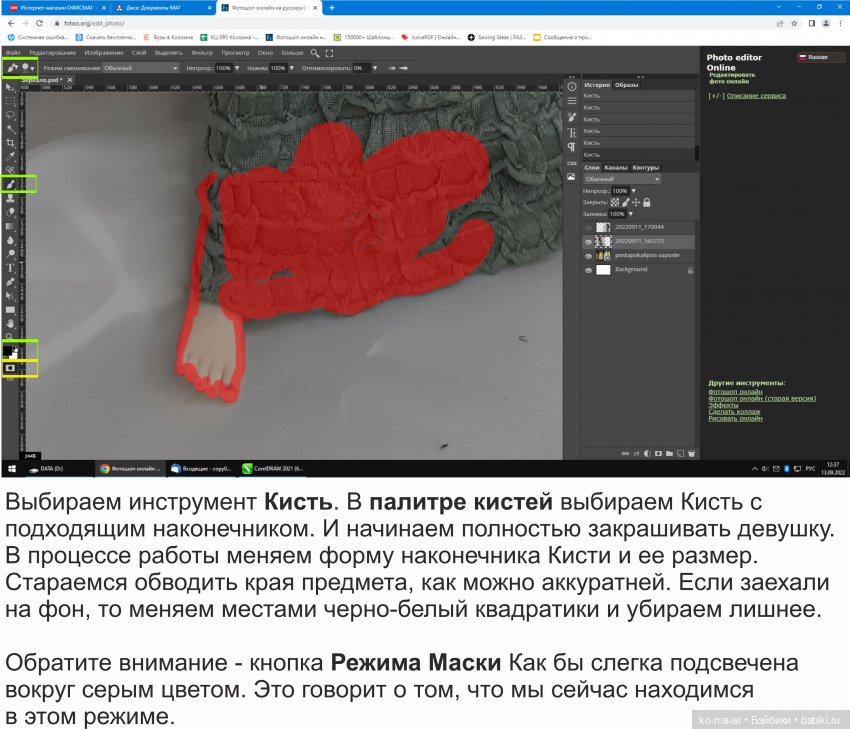Switch to the Каналы tab

coord(616,168)
